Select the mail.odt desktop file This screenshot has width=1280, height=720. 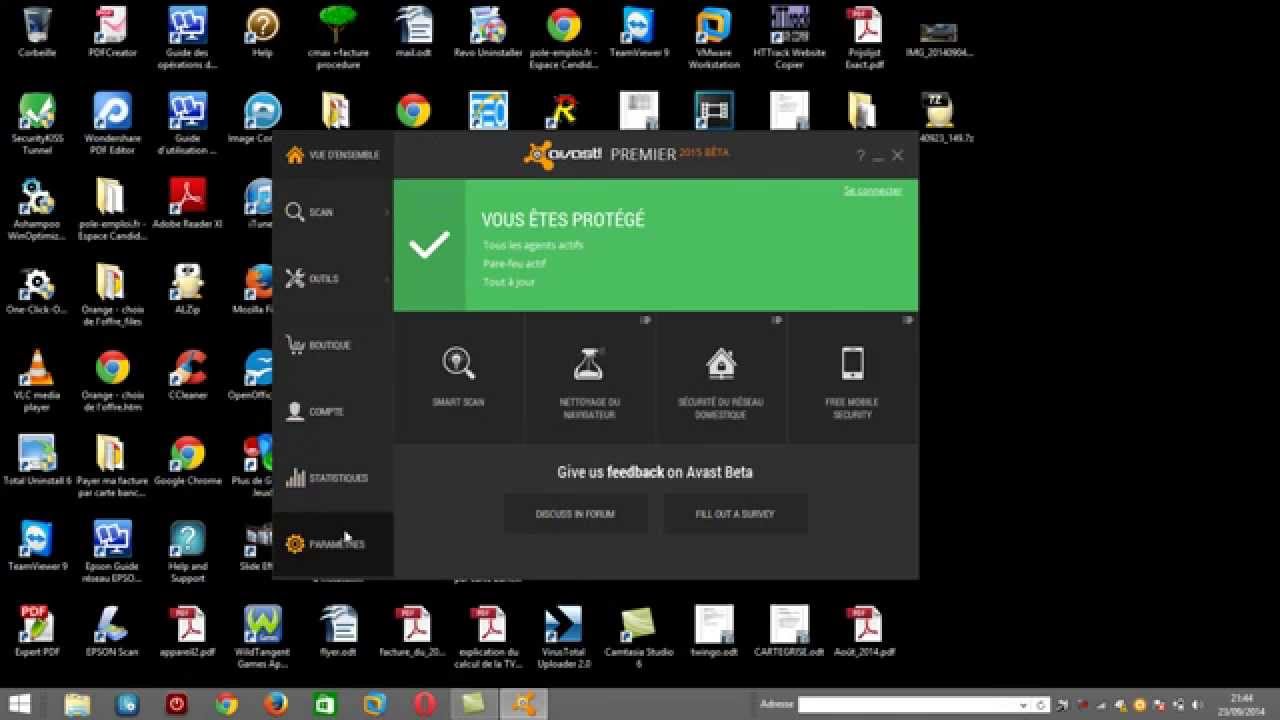pos(412,33)
